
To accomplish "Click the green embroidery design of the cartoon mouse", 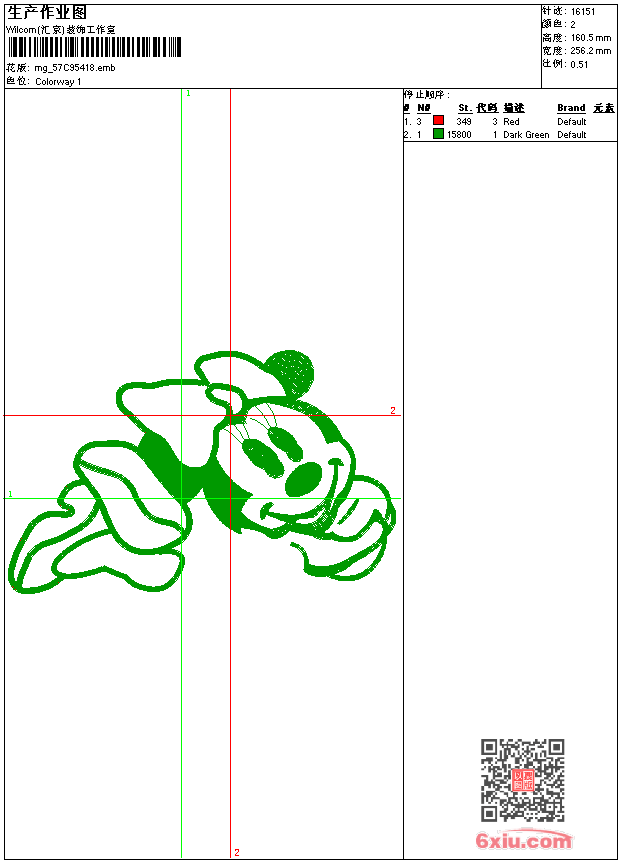I will click(202, 472).
